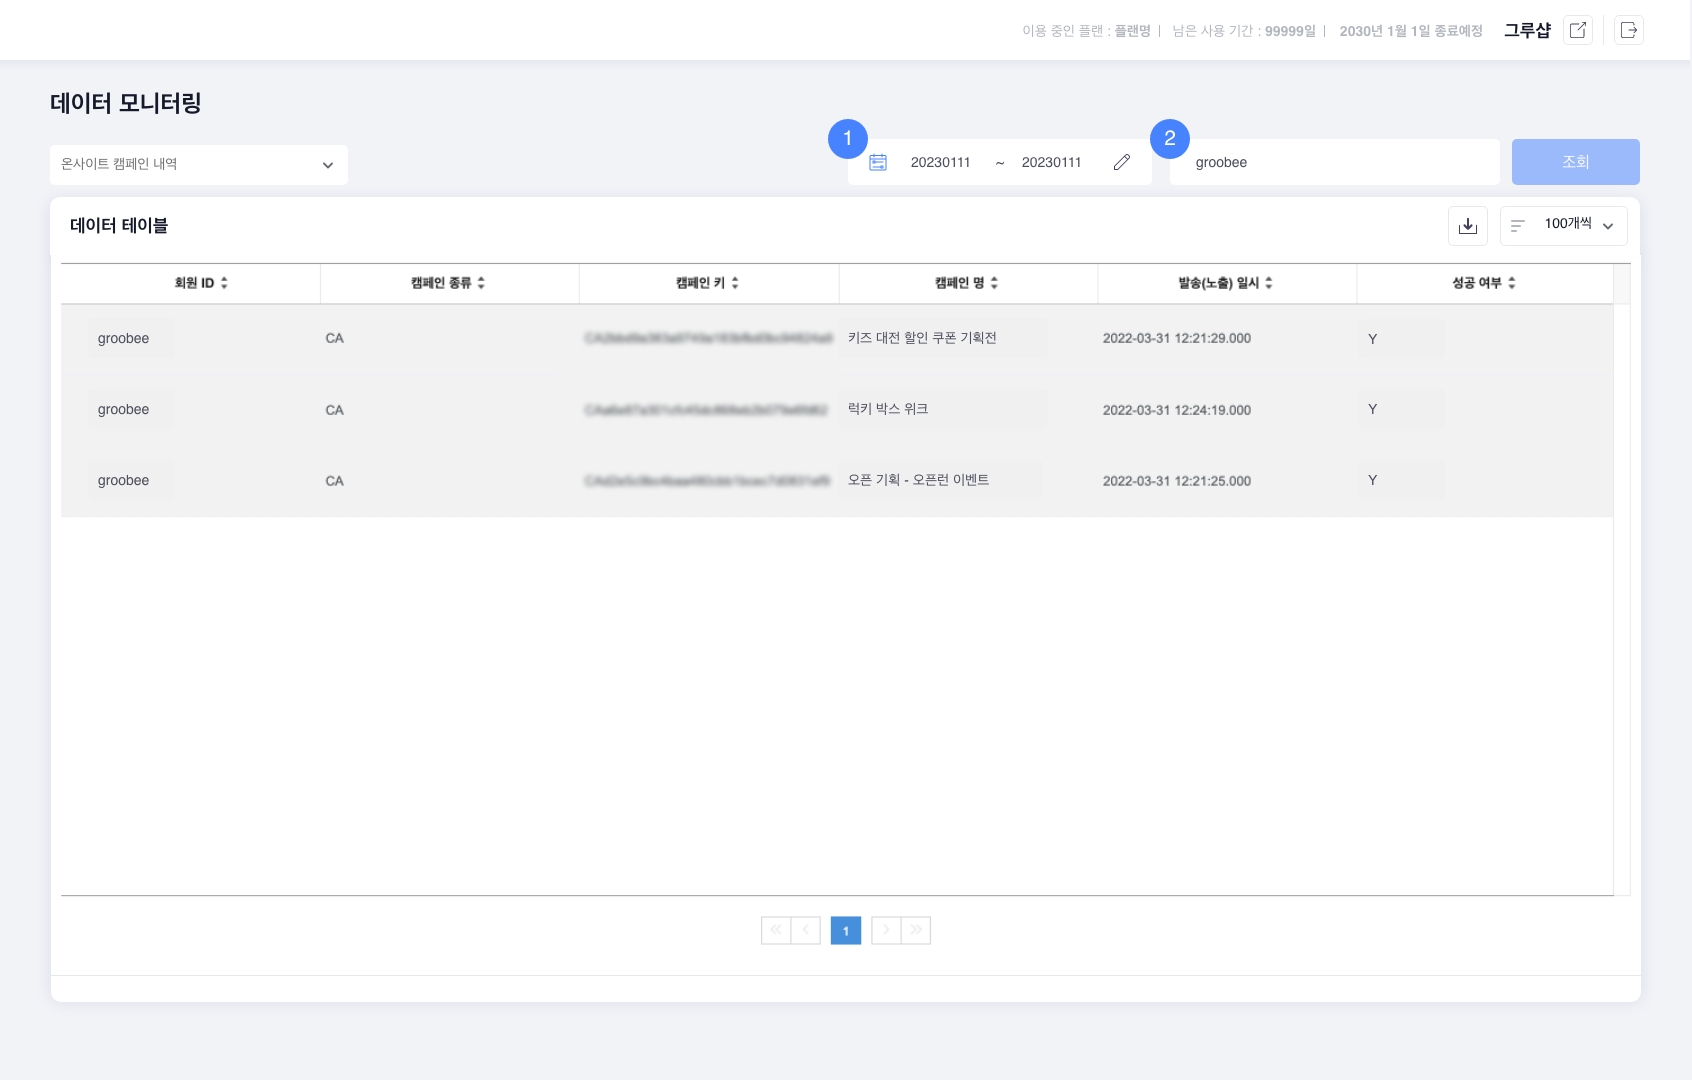The image size is (1692, 1080).
Task: Go to the next page arrow
Action: 886,930
